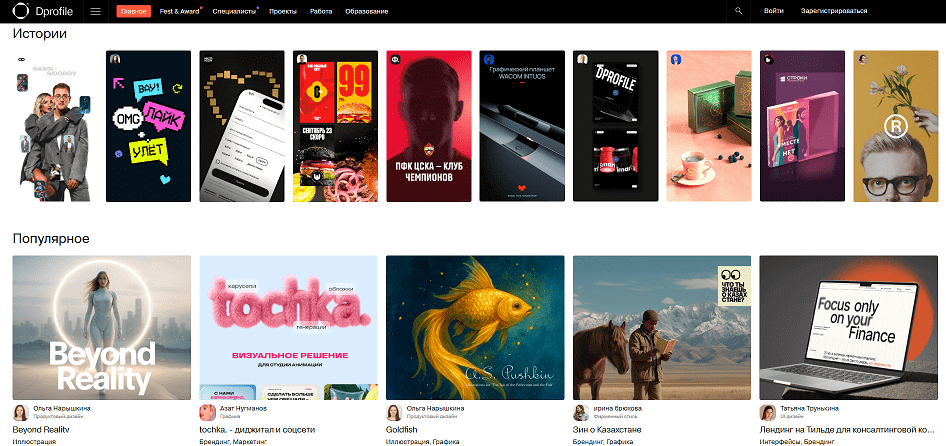This screenshot has height=446, width=946.
Task: Click ирина брюхова avatar
Action: (x=581, y=412)
